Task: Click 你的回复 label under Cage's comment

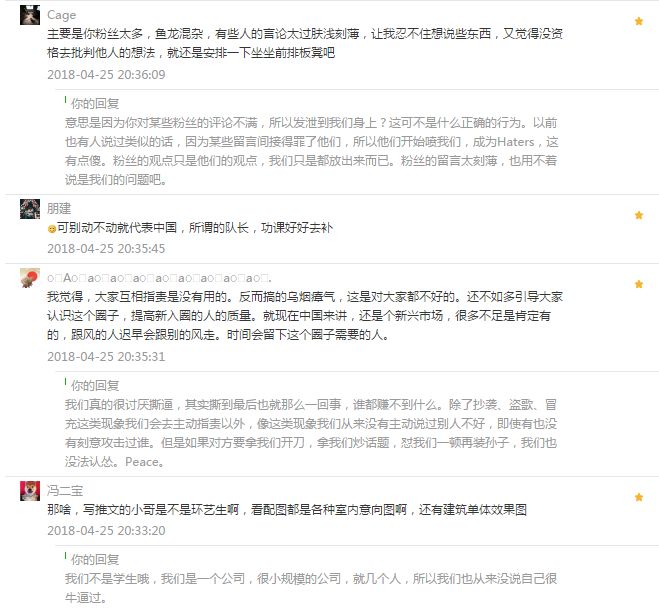Action: 95,103
